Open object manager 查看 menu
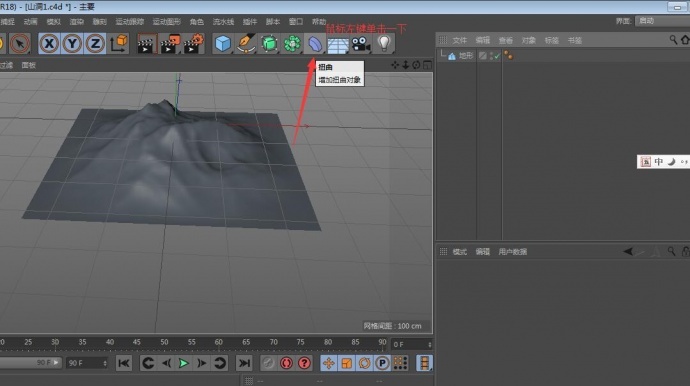This screenshot has width=690, height=386. (506, 40)
